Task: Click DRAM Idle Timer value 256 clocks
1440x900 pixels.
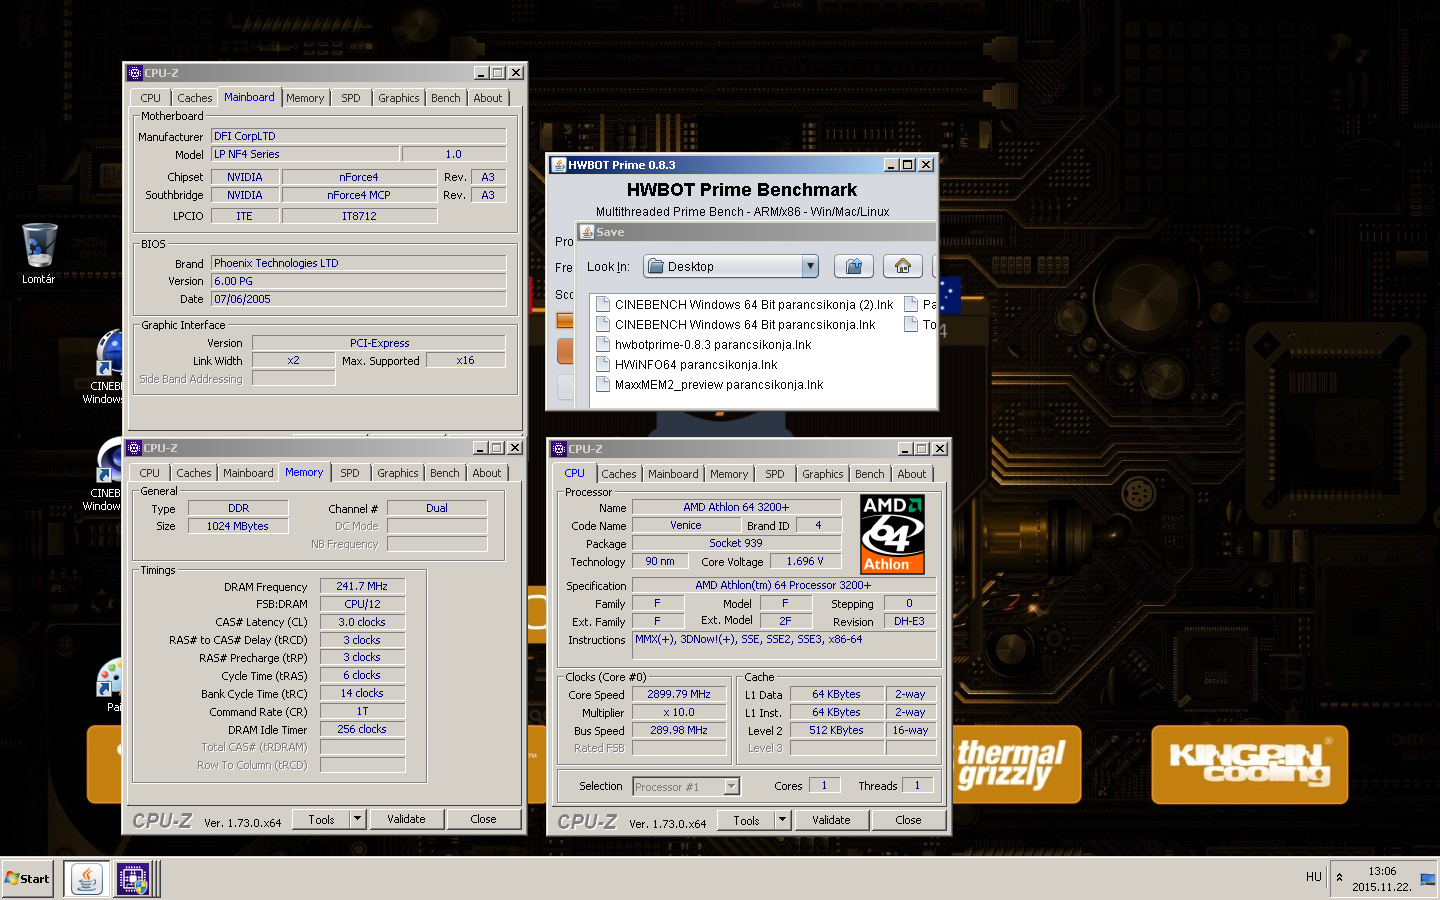Action: coord(362,730)
